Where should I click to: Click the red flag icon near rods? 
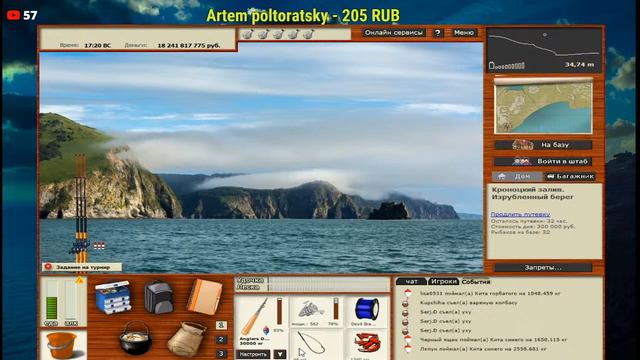point(99,246)
